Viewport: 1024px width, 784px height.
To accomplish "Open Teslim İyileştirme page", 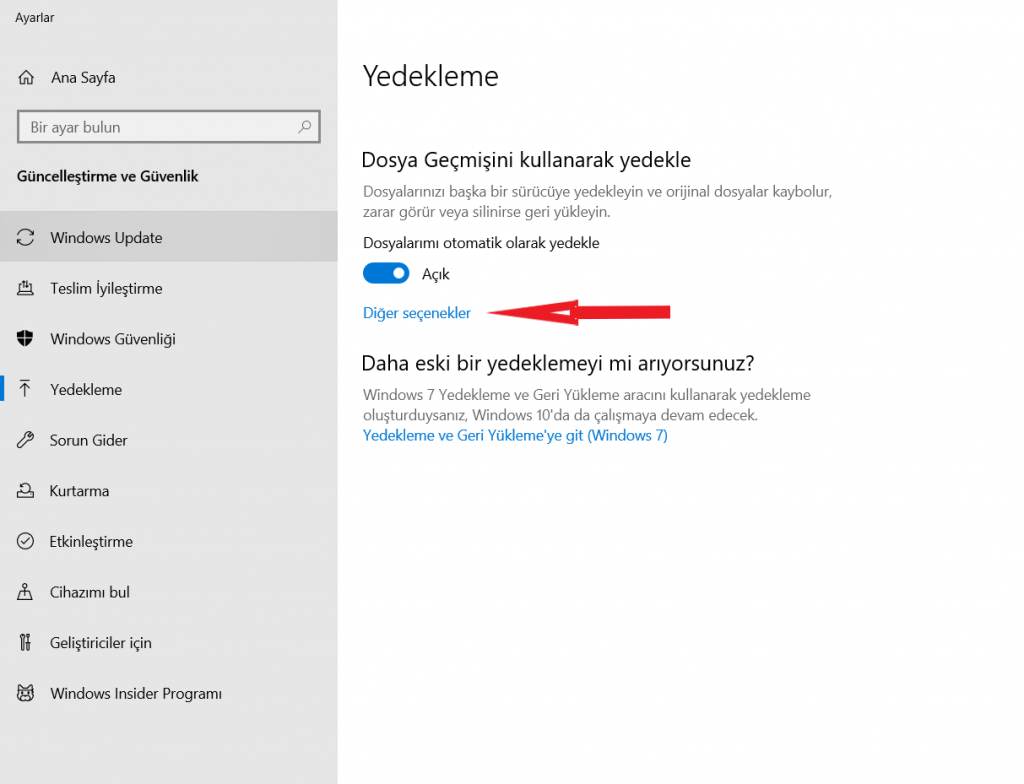I will coord(168,288).
